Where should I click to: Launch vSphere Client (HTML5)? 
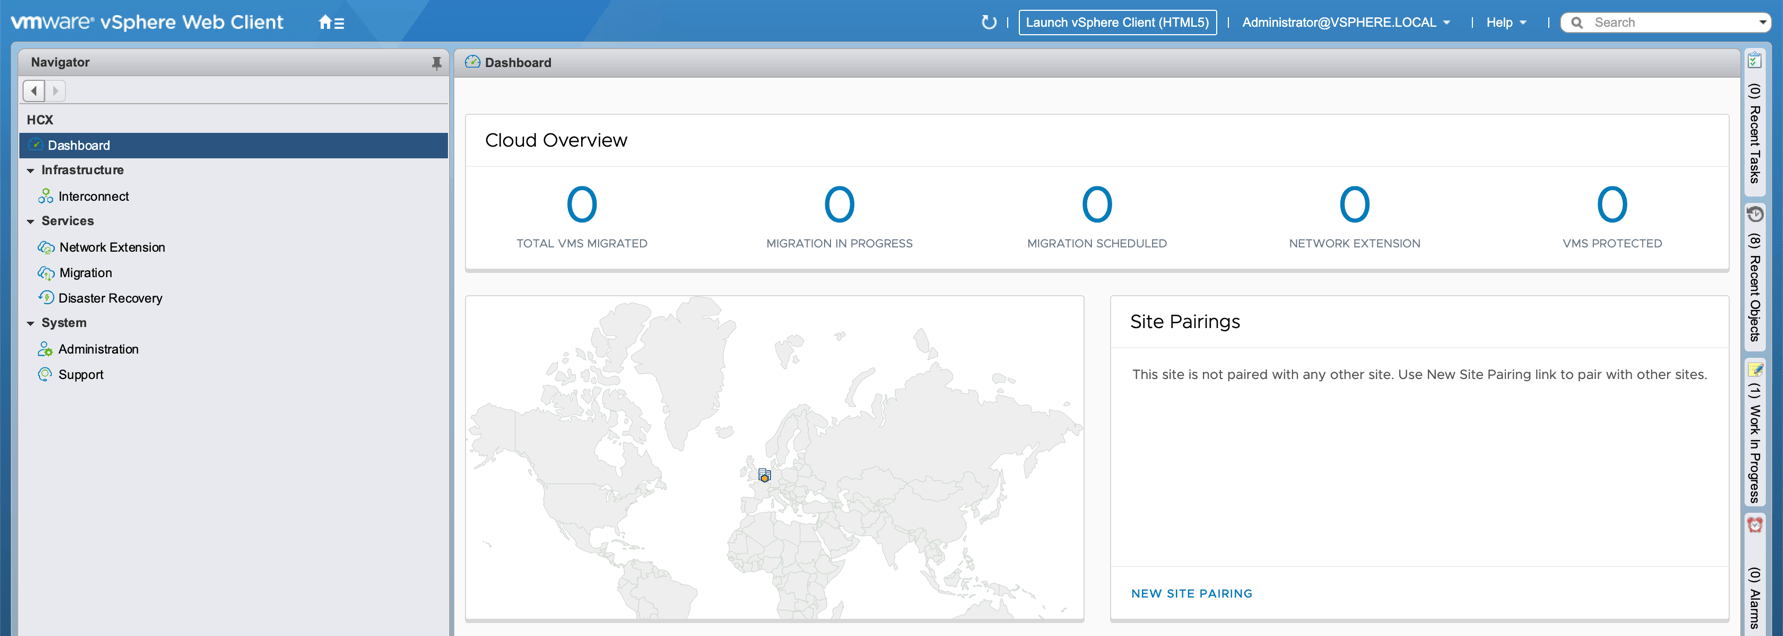tap(1117, 22)
